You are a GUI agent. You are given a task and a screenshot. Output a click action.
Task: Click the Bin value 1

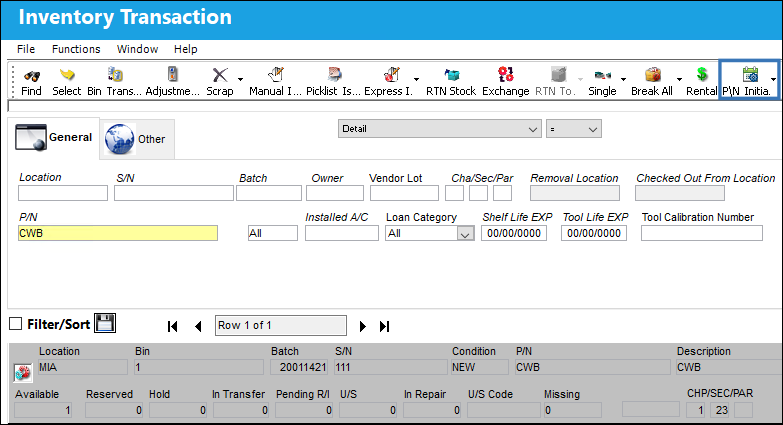tap(199, 368)
